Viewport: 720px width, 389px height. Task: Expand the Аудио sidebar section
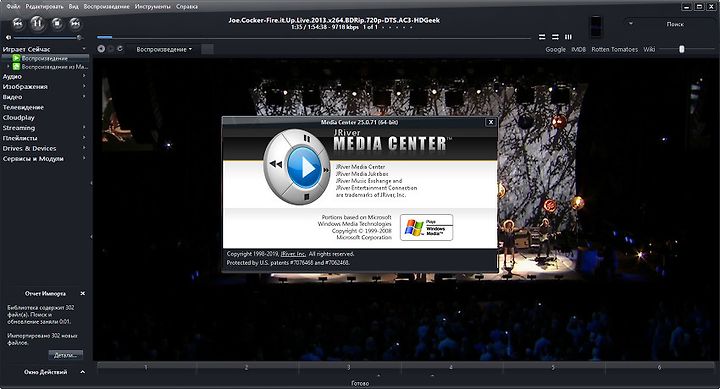point(44,76)
